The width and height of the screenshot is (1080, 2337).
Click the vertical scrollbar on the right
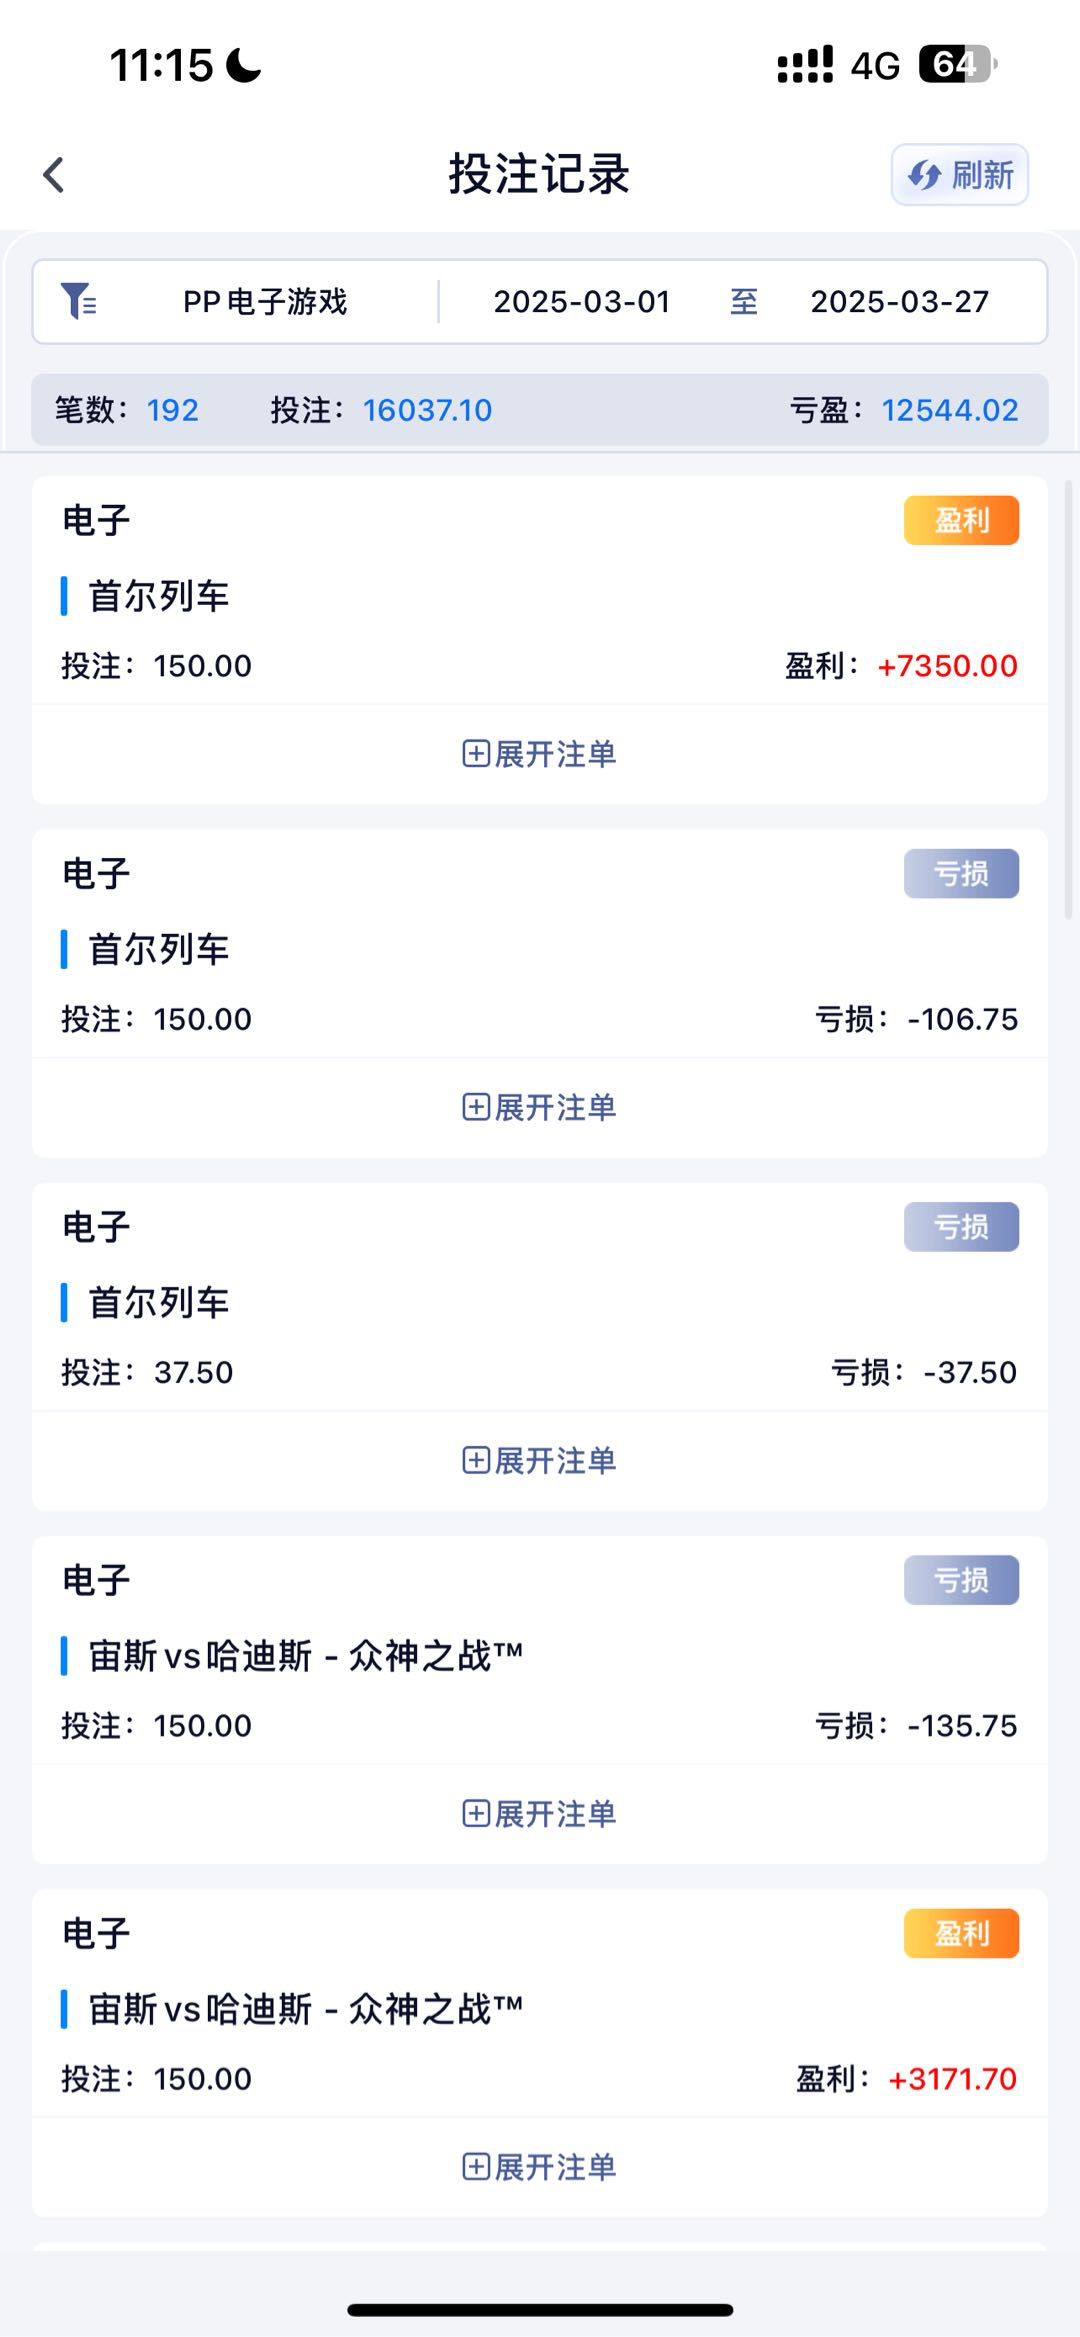[x=1068, y=700]
